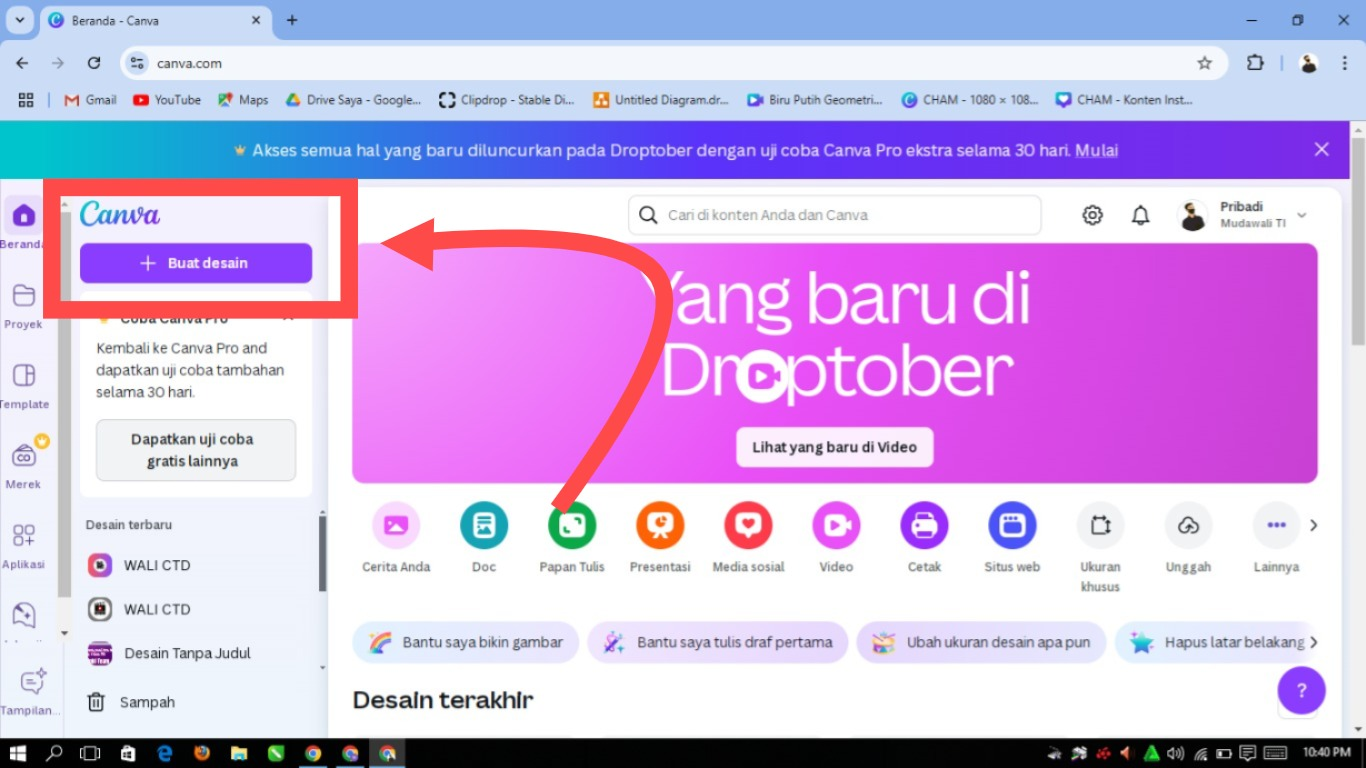Image resolution: width=1366 pixels, height=768 pixels.
Task: Open the Chrome extensions puzzle icon
Action: click(x=1255, y=63)
